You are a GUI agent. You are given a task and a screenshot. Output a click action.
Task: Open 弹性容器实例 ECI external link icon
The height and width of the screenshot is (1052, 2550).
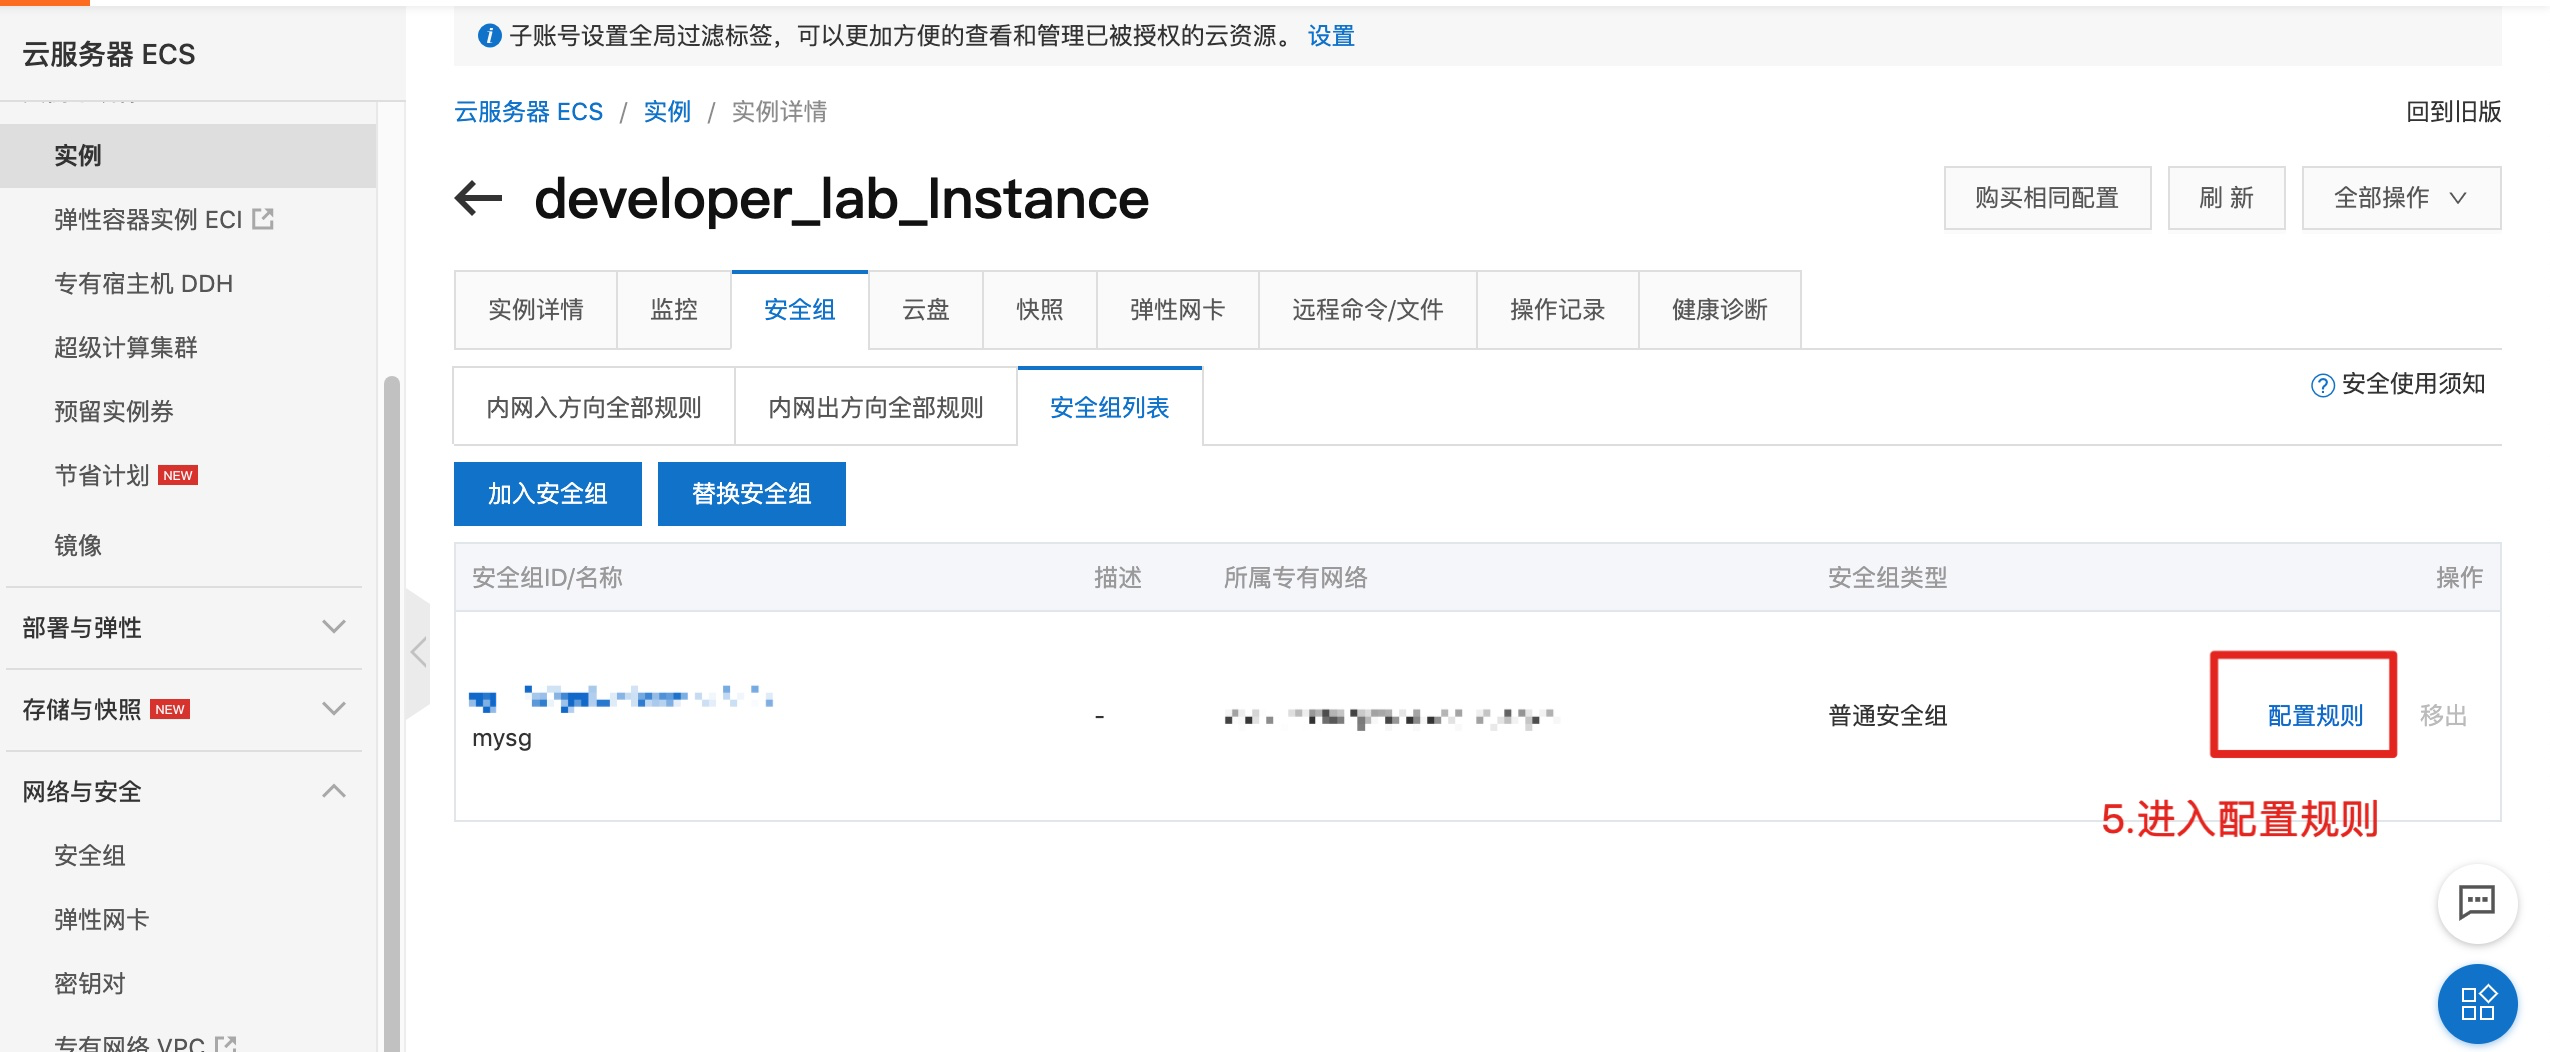pos(263,219)
